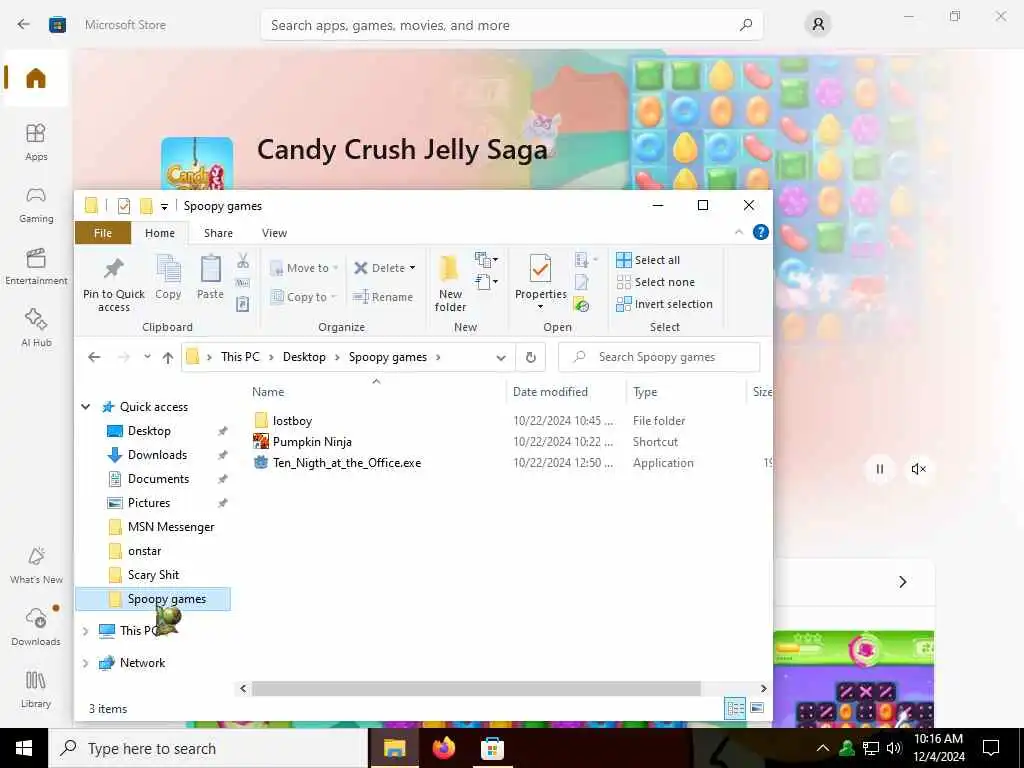The width and height of the screenshot is (1024, 768).
Task: Click Desktop in address breadcrumb
Action: click(304, 357)
